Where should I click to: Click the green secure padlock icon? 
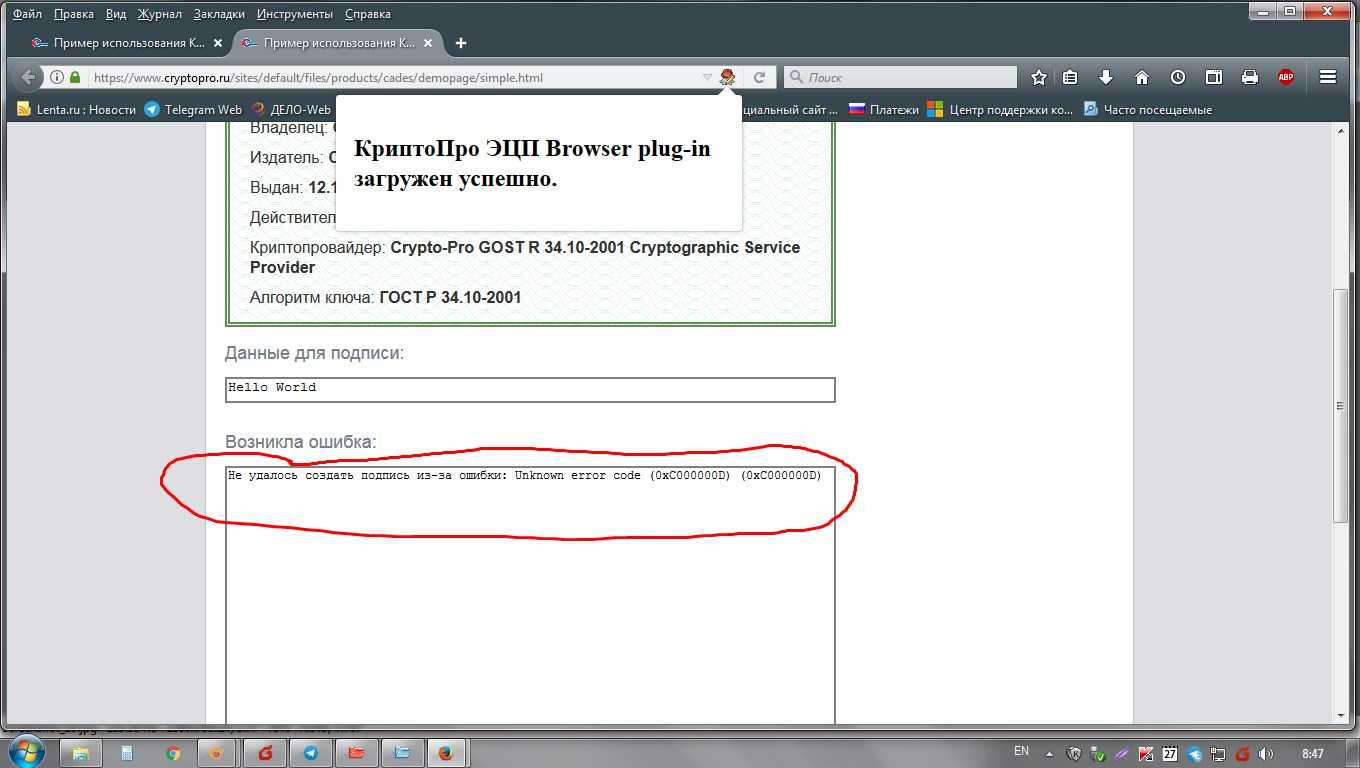point(74,77)
